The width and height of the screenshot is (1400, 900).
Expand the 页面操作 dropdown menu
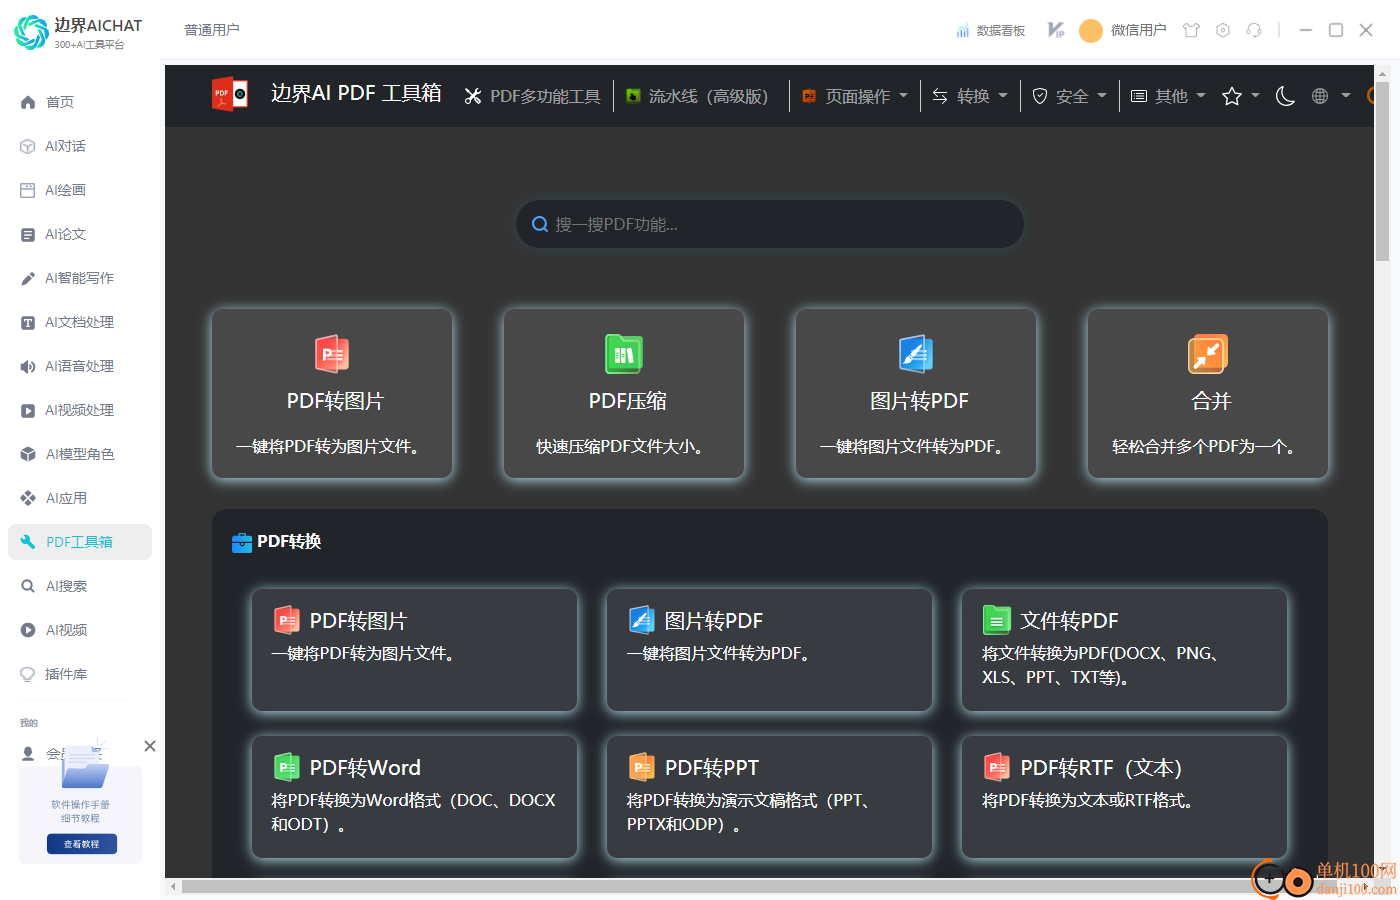pos(855,96)
